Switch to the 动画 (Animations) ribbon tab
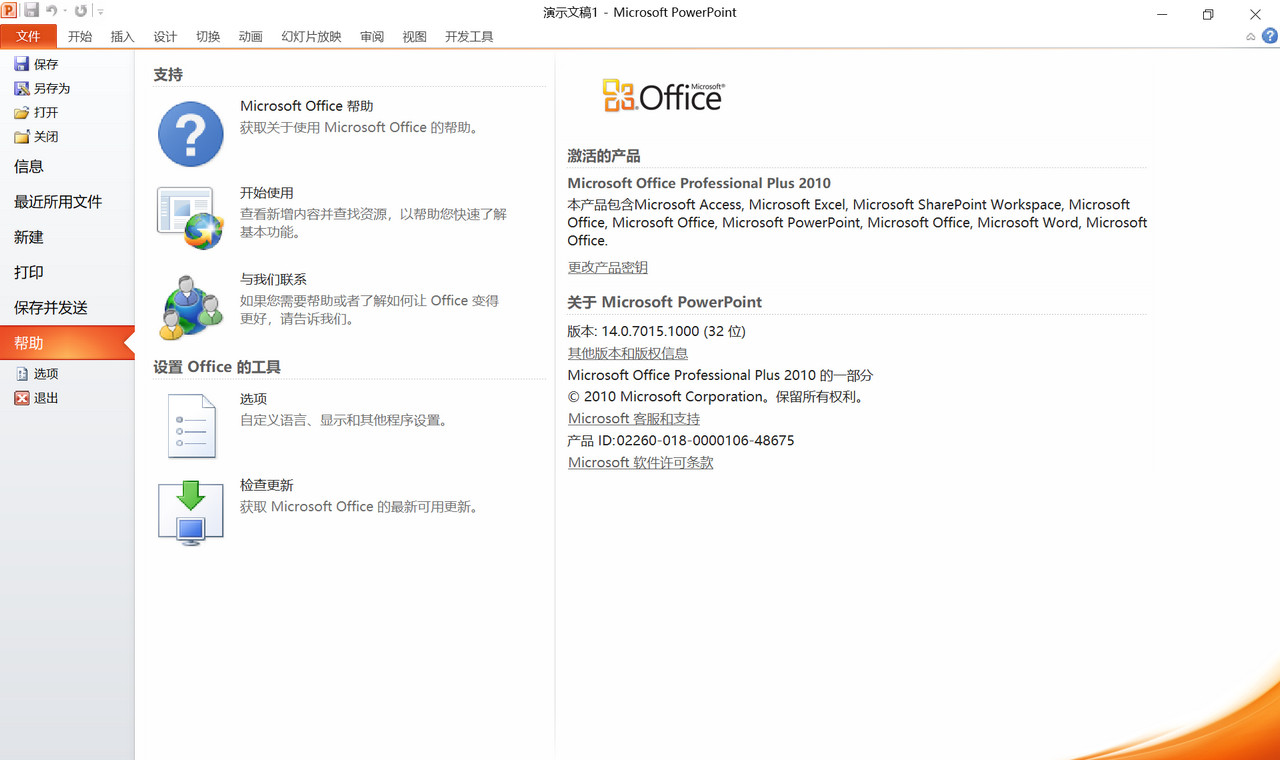1280x760 pixels. [250, 37]
